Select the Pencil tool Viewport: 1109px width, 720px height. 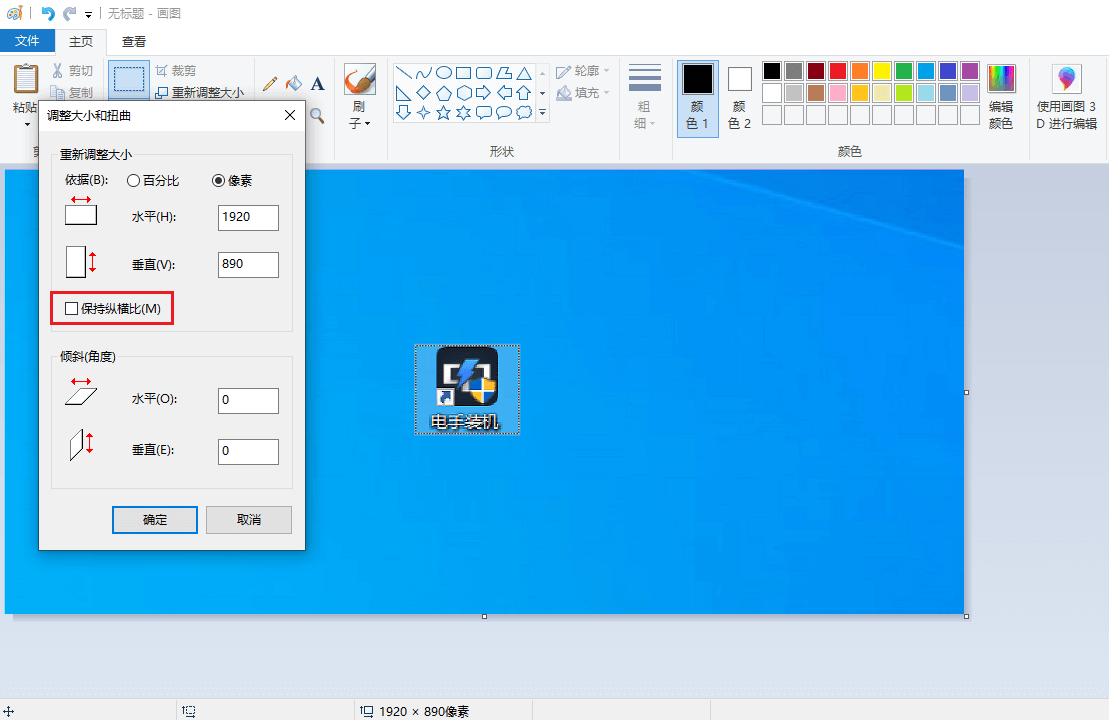point(270,84)
